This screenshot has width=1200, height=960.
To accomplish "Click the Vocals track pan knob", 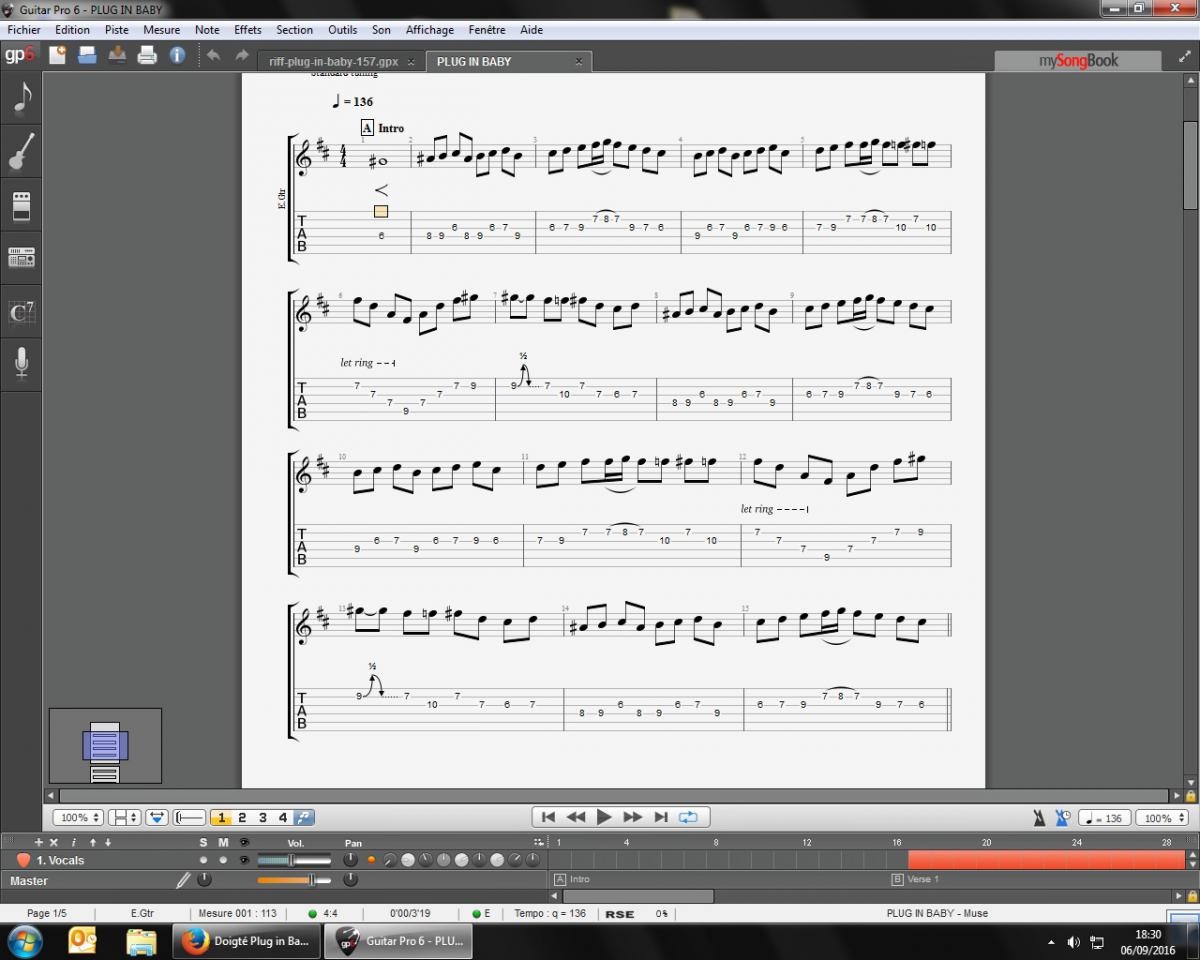I will pos(350,860).
